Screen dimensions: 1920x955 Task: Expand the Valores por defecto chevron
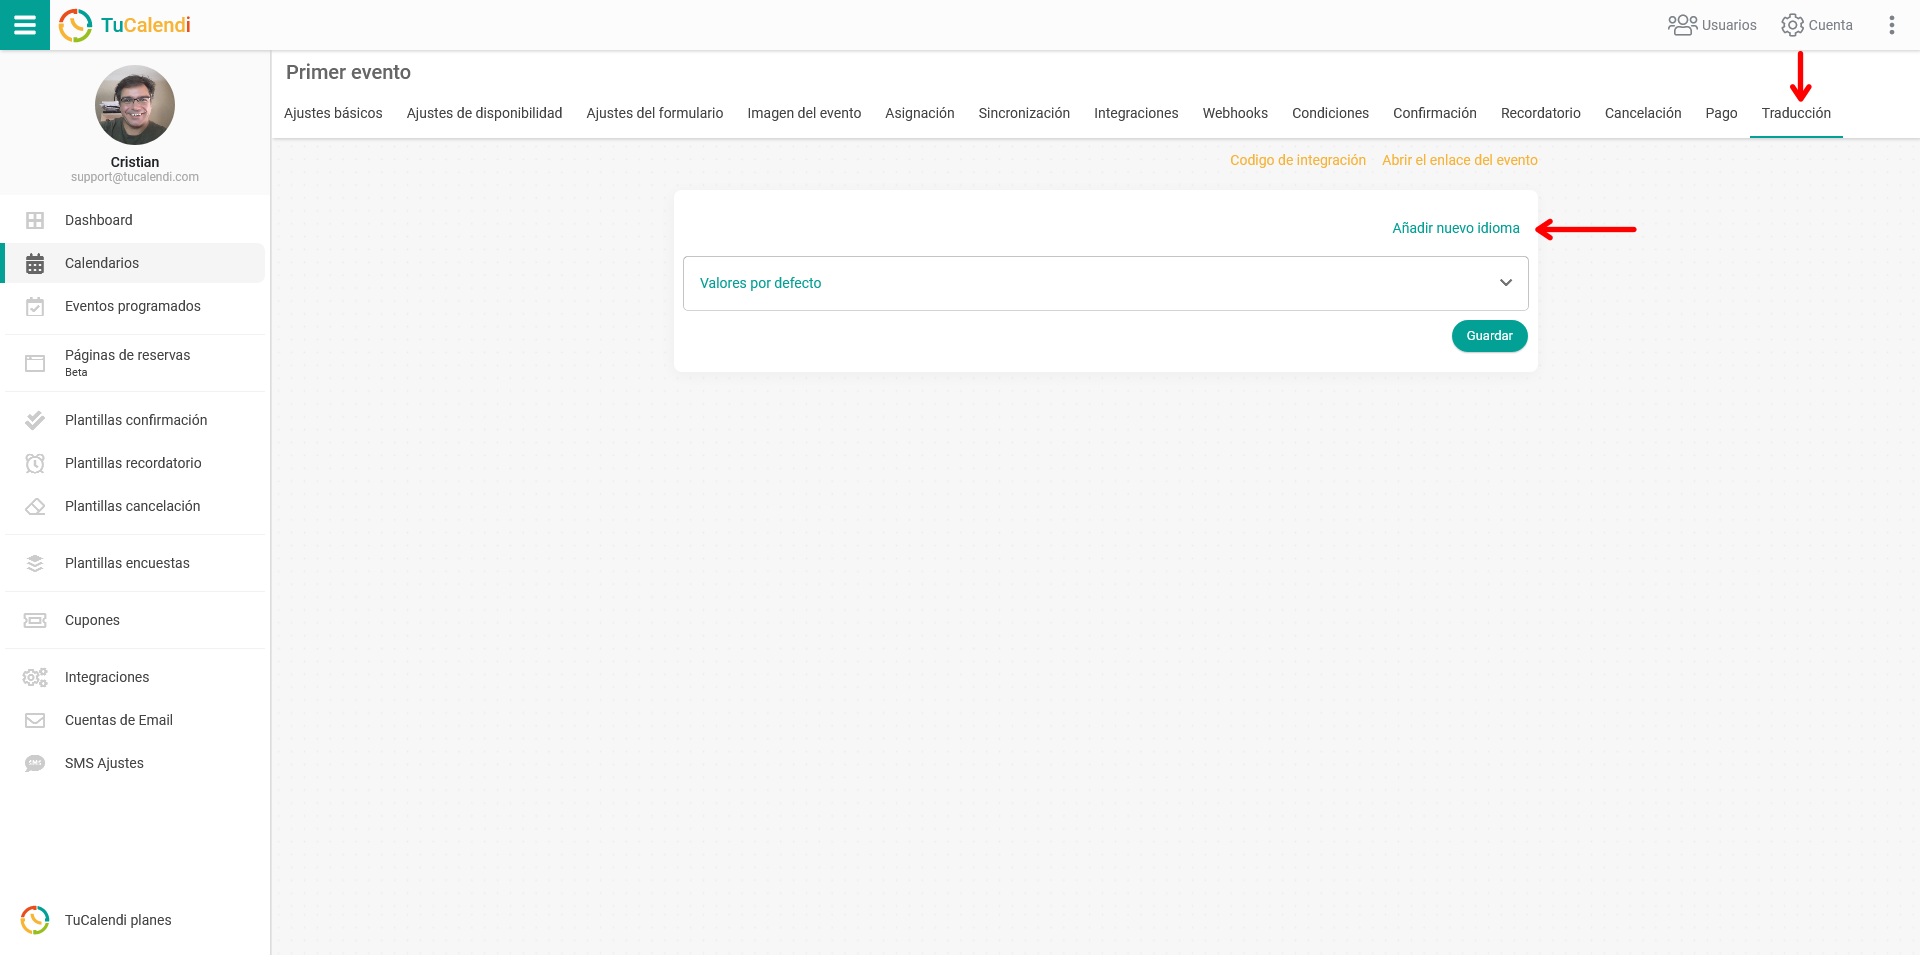(1505, 283)
